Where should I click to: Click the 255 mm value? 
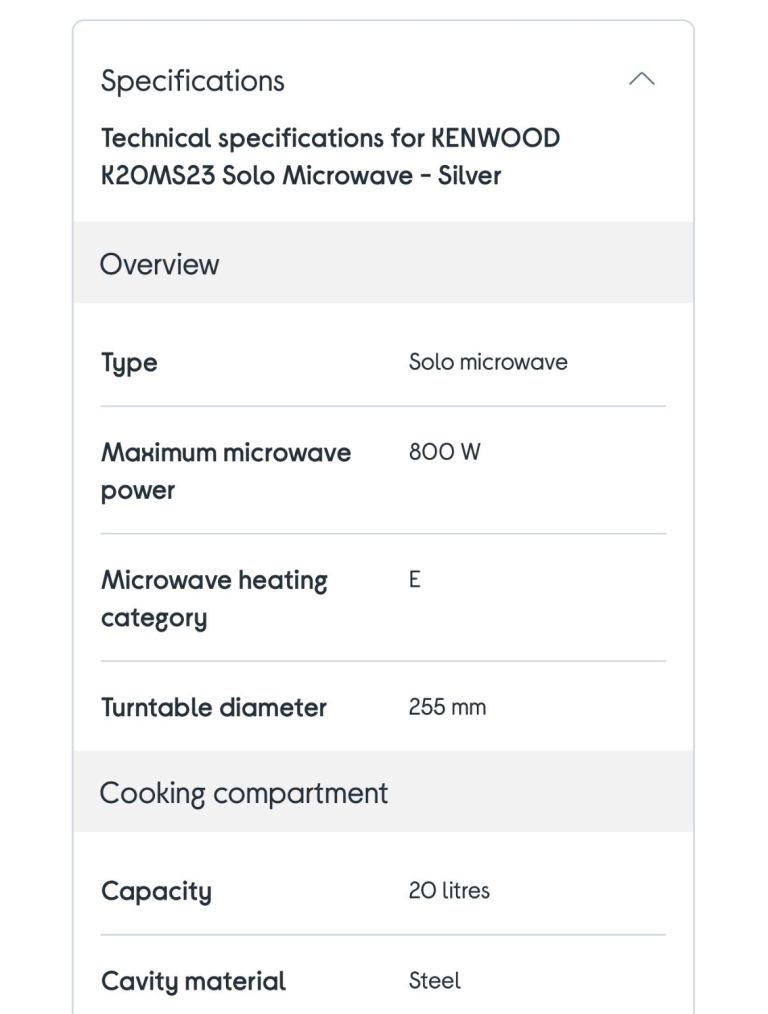coord(447,706)
